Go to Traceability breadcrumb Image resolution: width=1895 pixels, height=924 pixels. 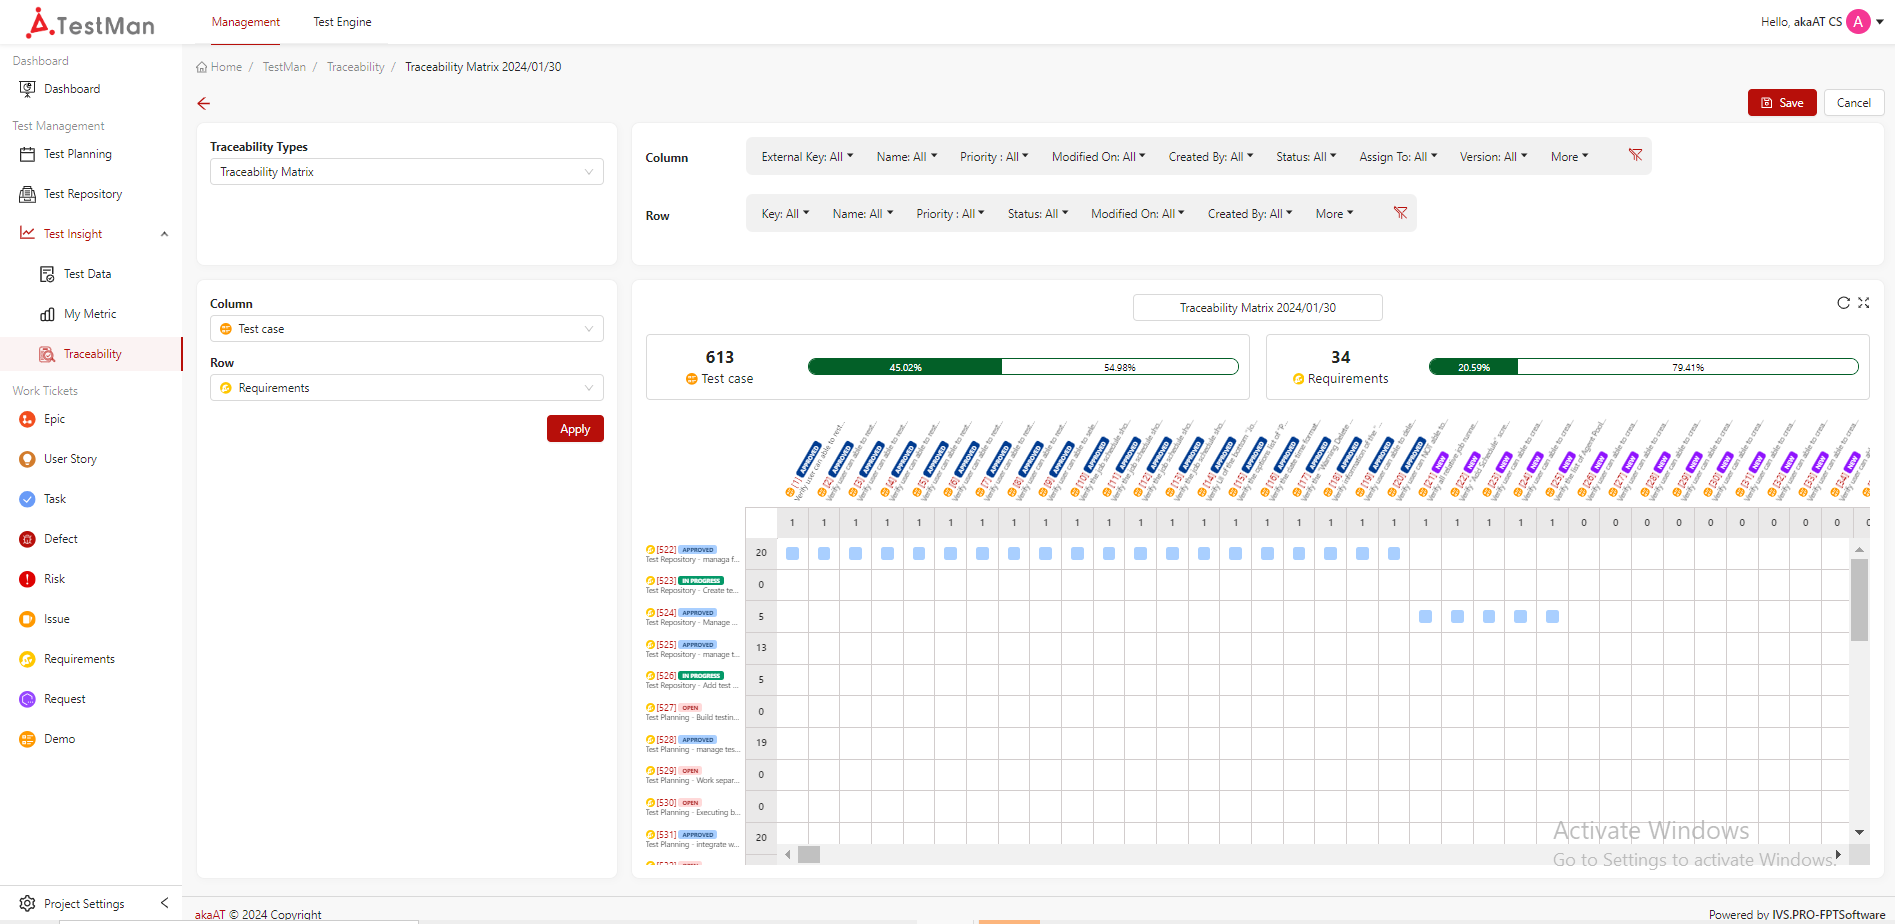pos(356,67)
